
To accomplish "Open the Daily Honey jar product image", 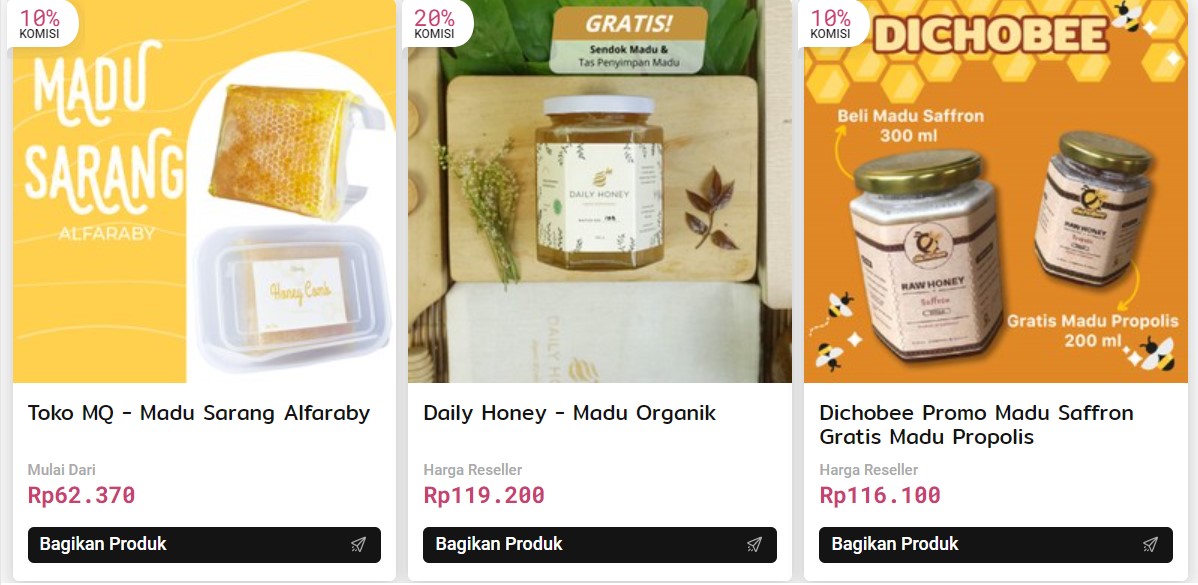I will (x=600, y=191).
